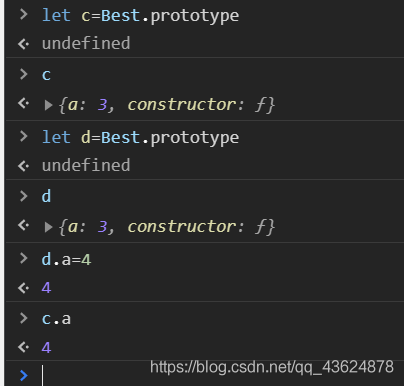
Task: Select the 'let d=Best.prototype' command line
Action: click(140, 138)
